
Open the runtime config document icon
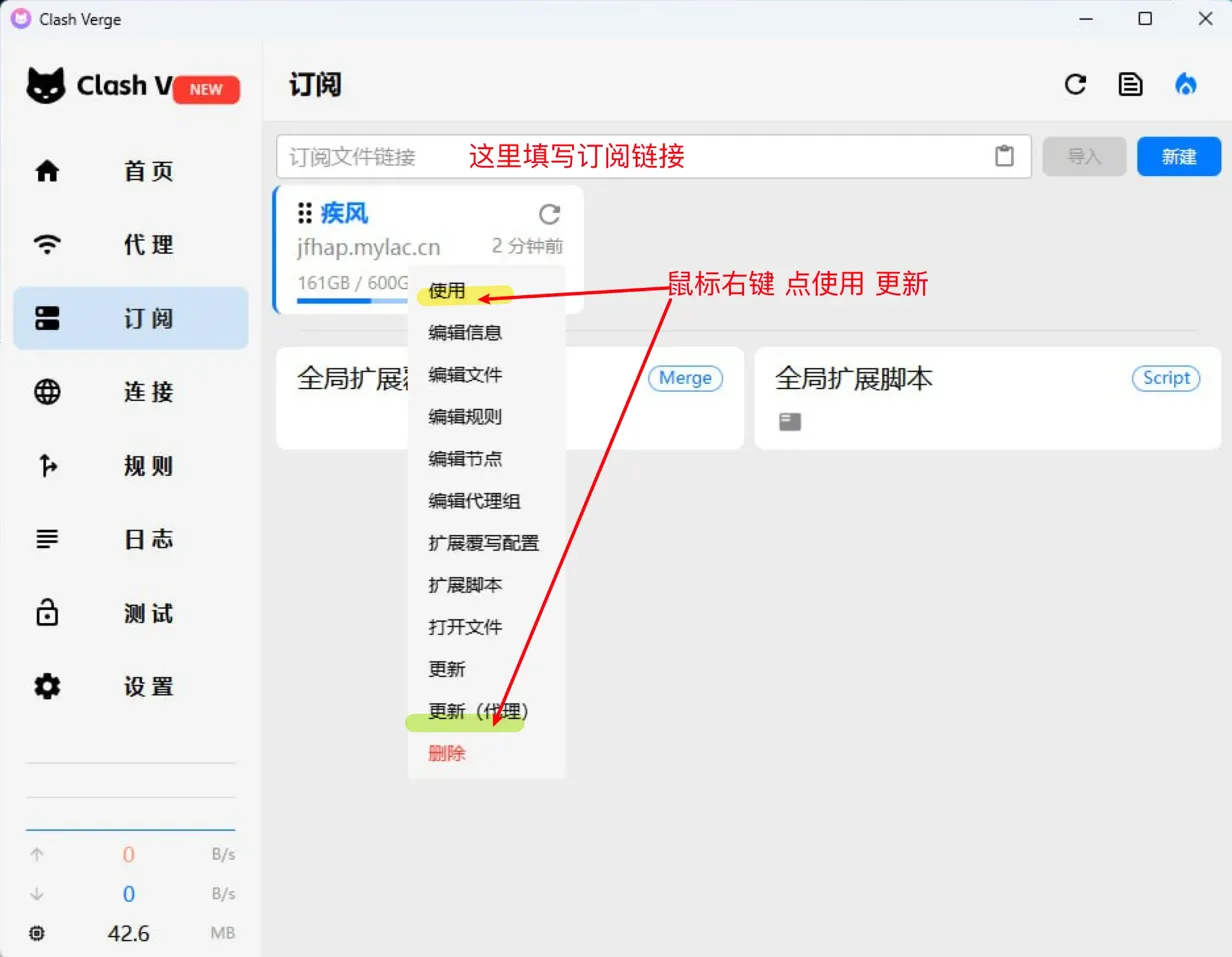coord(1130,85)
